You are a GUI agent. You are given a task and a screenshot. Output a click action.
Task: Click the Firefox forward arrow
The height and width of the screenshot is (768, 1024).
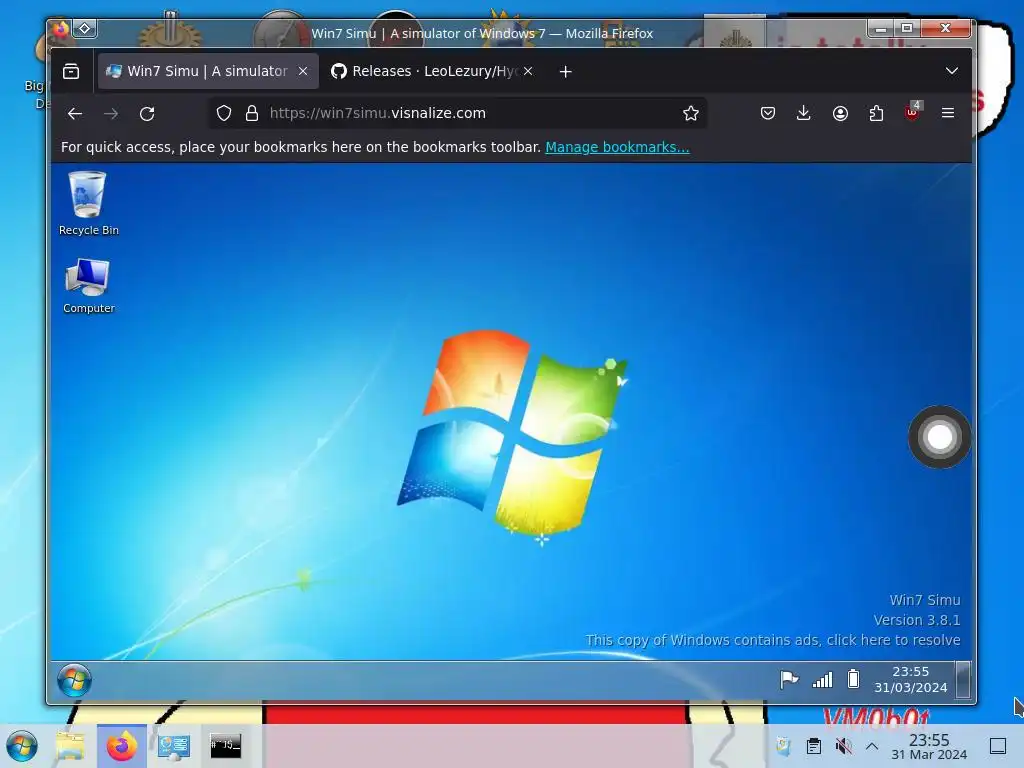(111, 114)
